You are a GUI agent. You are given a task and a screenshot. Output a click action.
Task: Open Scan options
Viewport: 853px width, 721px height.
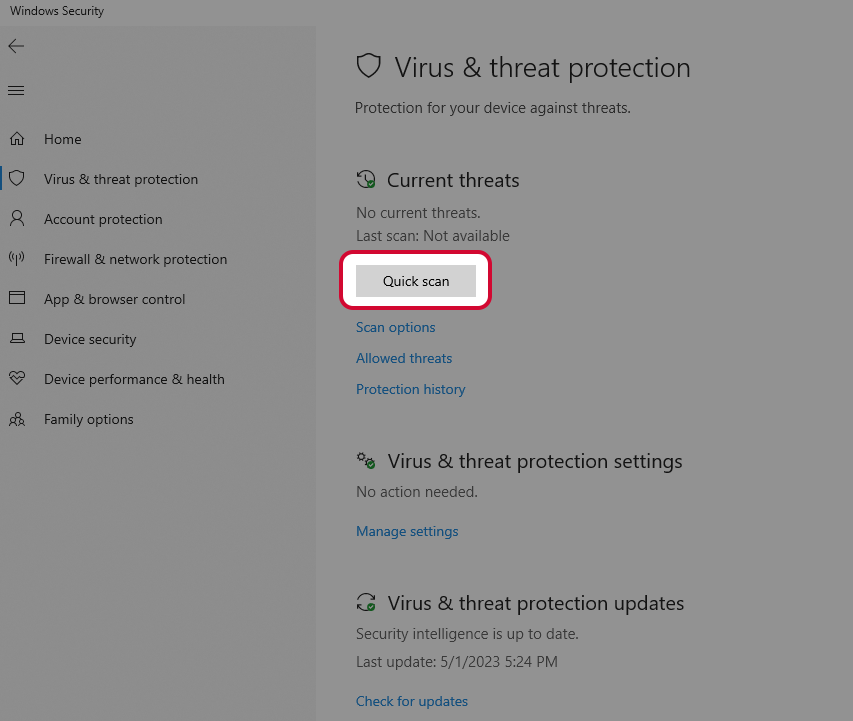(395, 327)
